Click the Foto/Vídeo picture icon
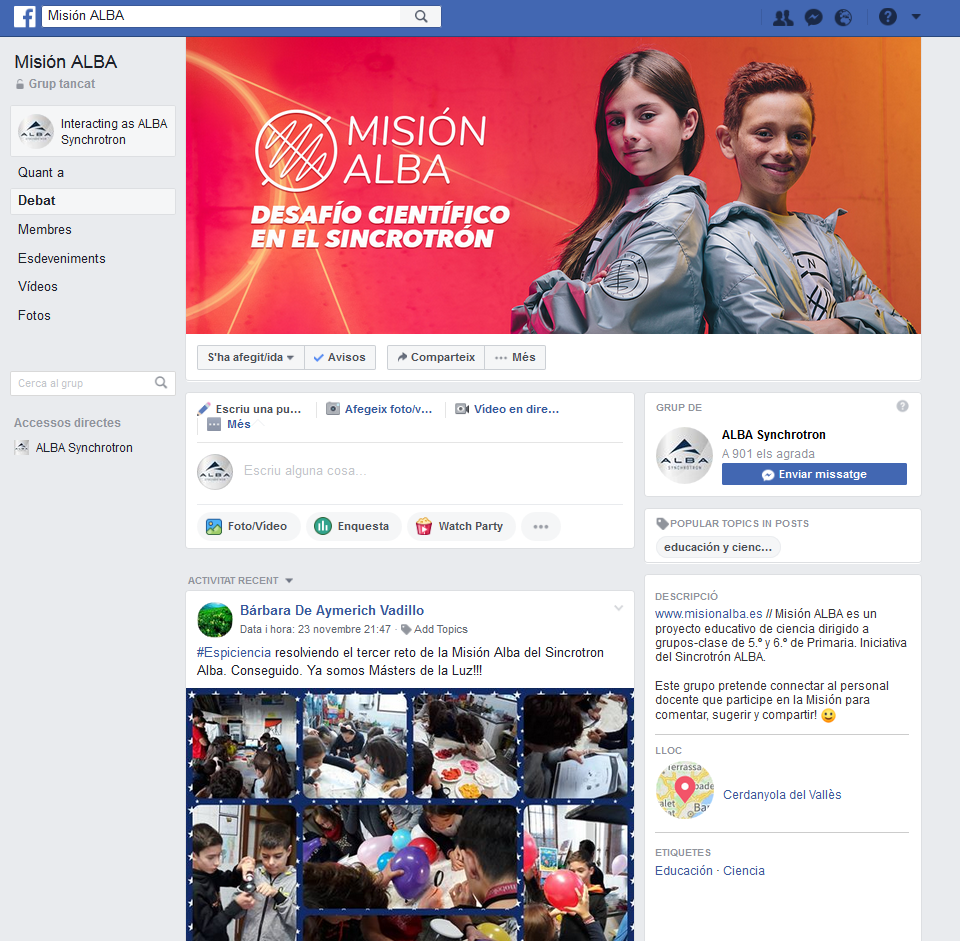Screen dimensions: 960x941 point(214,526)
